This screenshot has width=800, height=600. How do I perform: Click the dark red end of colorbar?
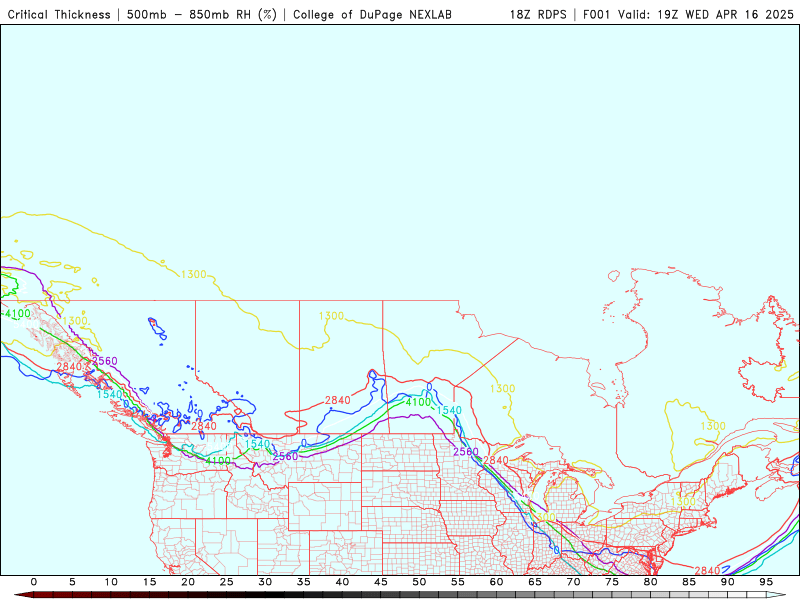(26, 595)
